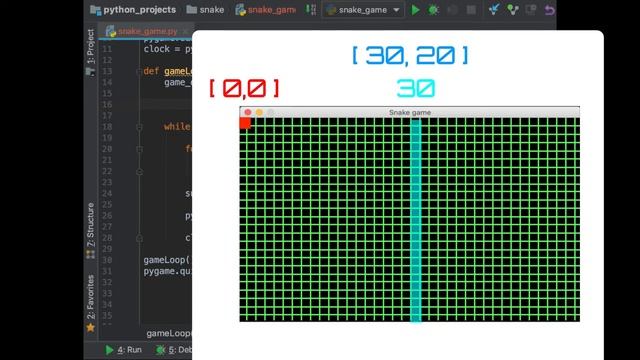The height and width of the screenshot is (360, 640).
Task: Start debugging with the bug icon
Action: (x=433, y=10)
